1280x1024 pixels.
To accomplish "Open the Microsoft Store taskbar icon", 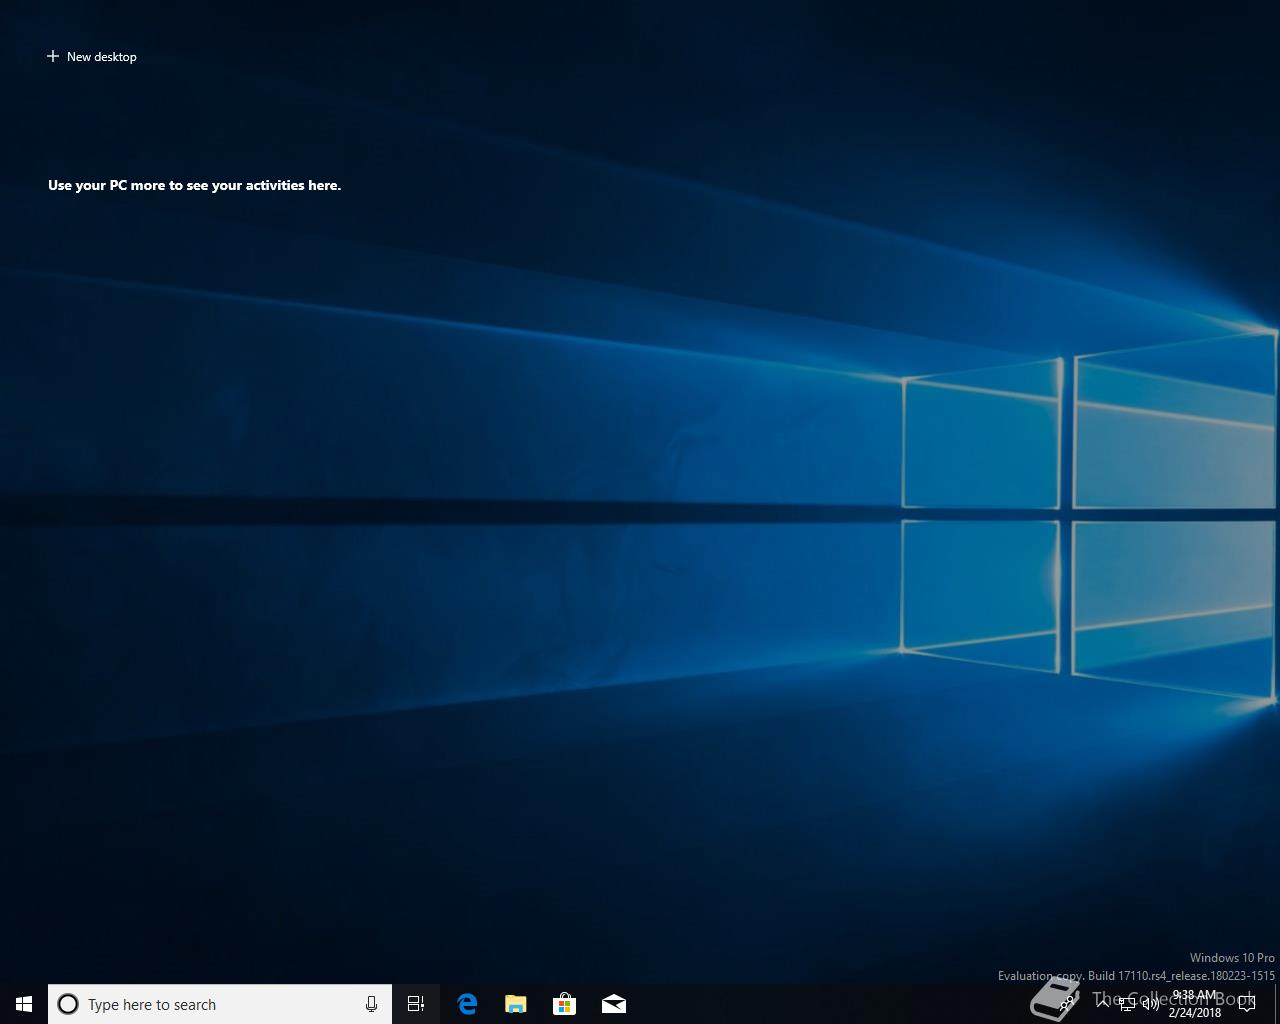I will tap(564, 1004).
